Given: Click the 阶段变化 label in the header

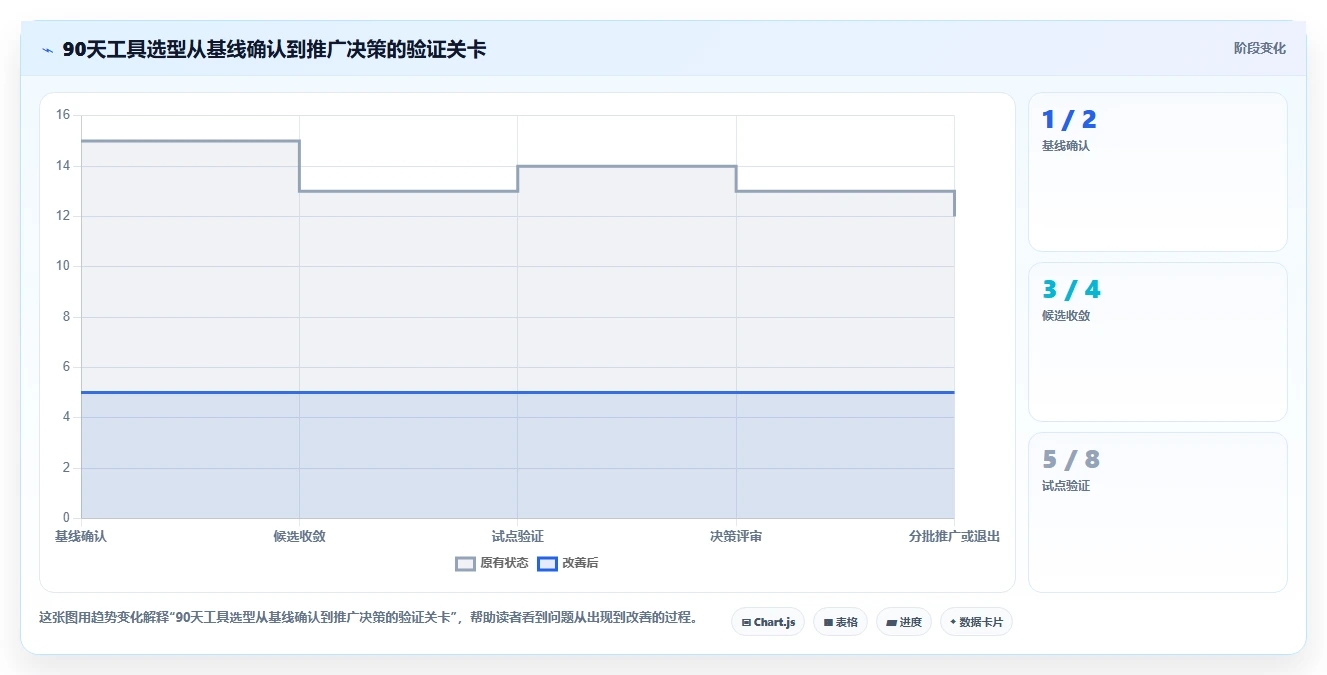Looking at the screenshot, I should 1259,48.
